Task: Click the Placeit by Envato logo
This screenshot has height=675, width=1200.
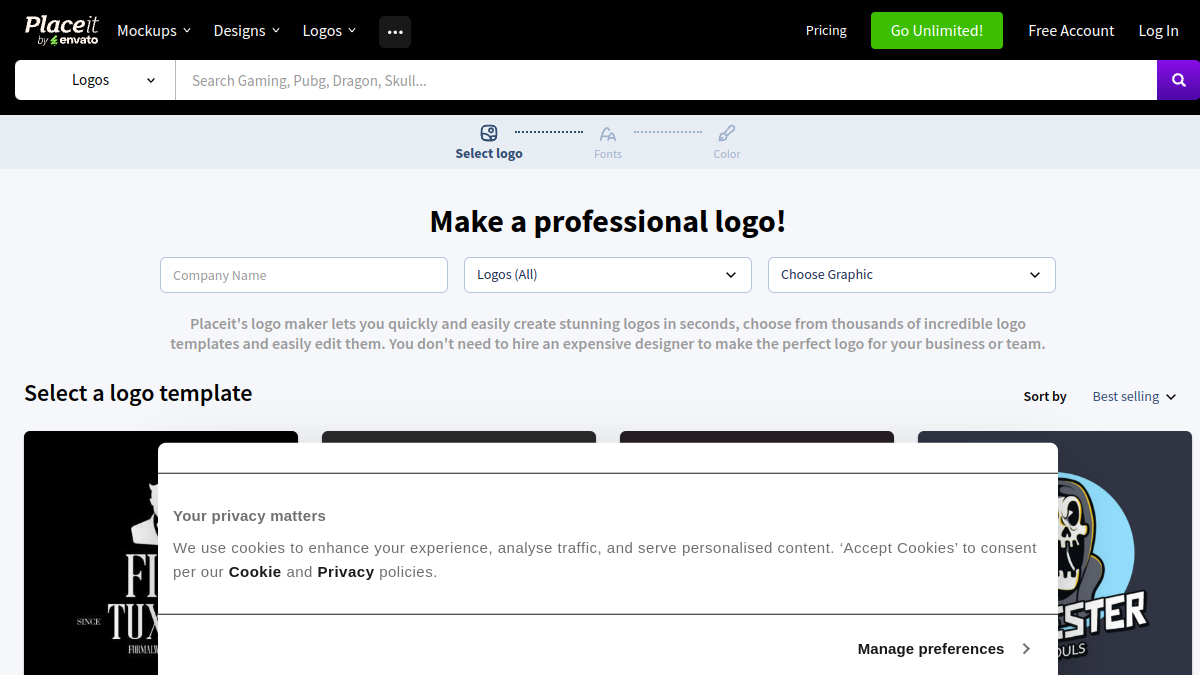Action: 61,30
